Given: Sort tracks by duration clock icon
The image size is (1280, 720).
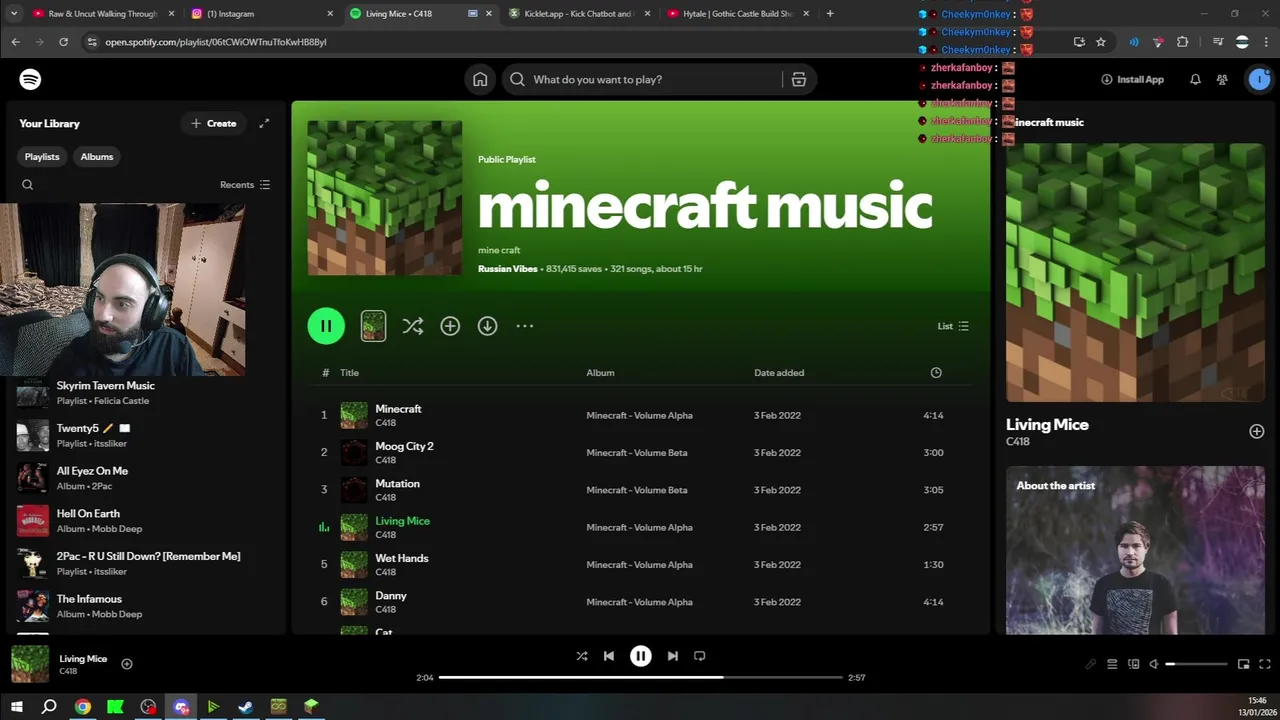Looking at the screenshot, I should click(x=936, y=373).
